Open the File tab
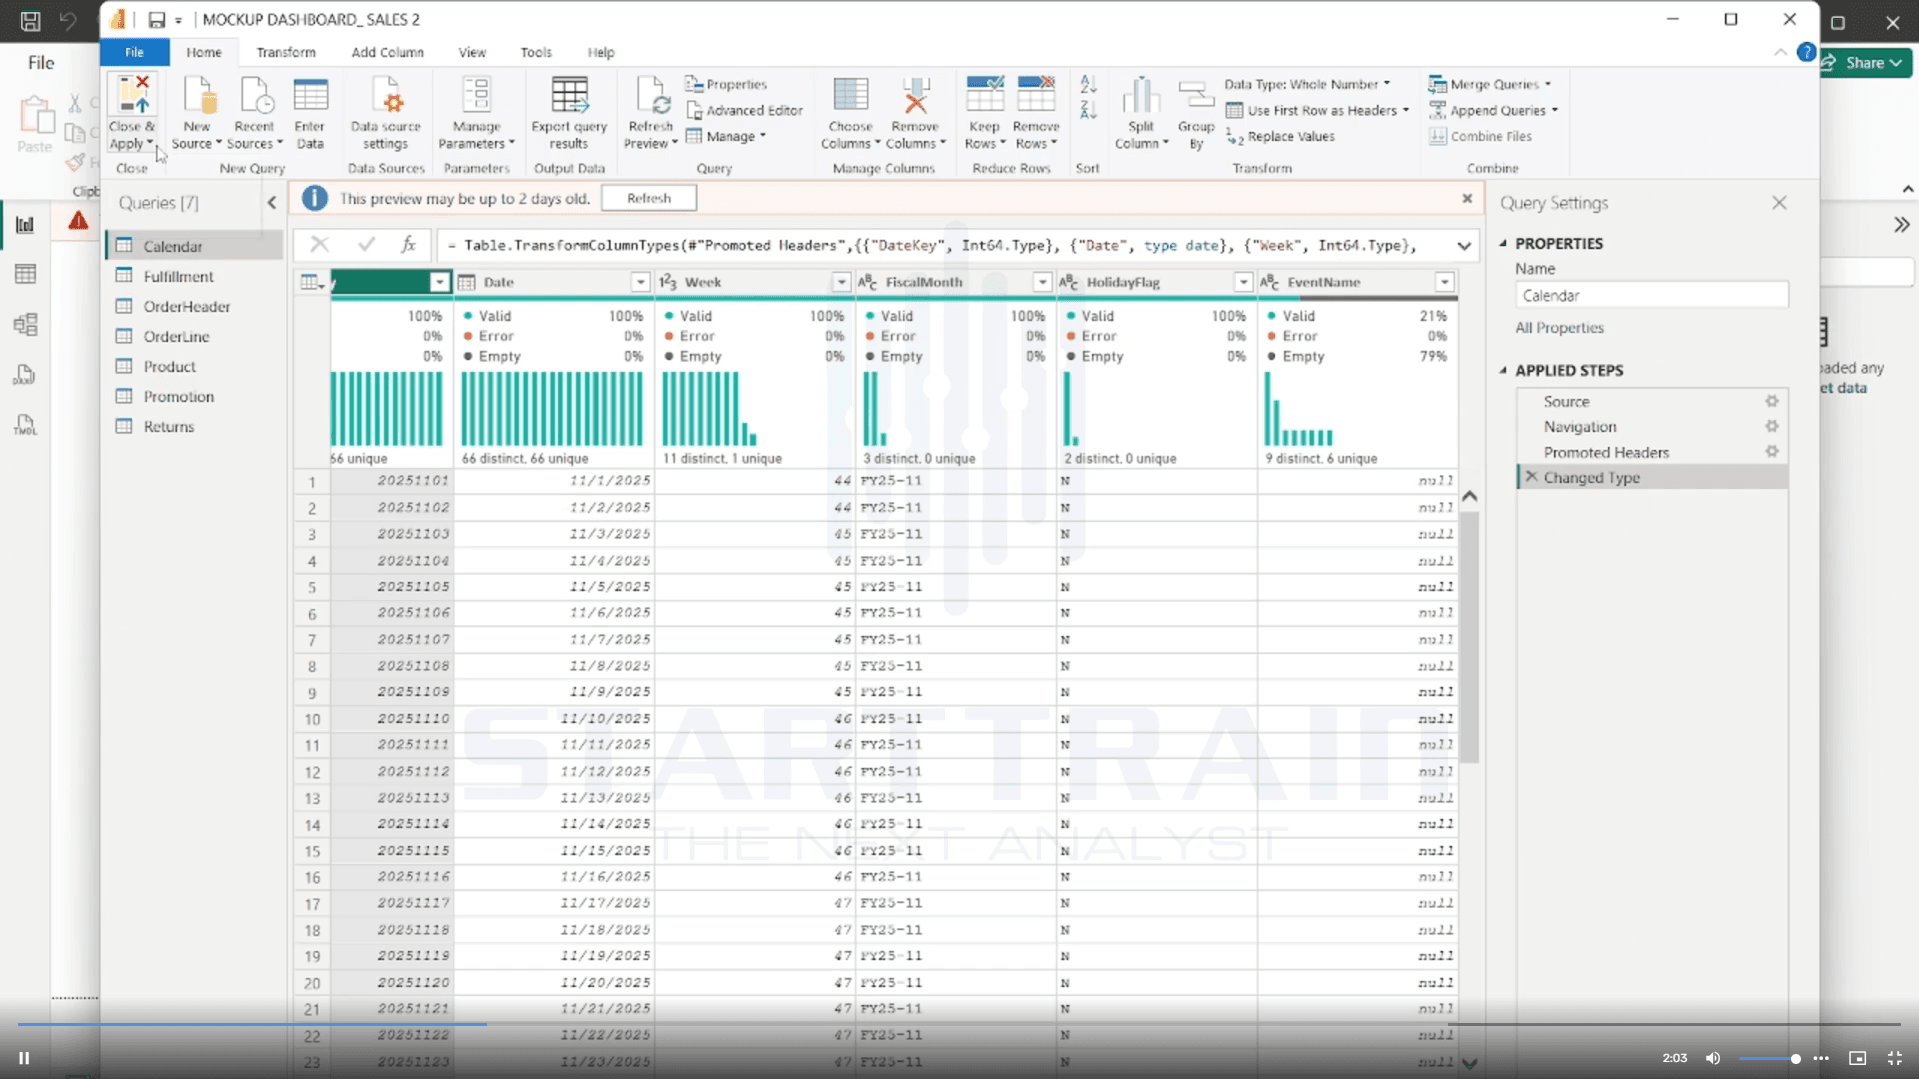This screenshot has width=1919, height=1079. 134,52
